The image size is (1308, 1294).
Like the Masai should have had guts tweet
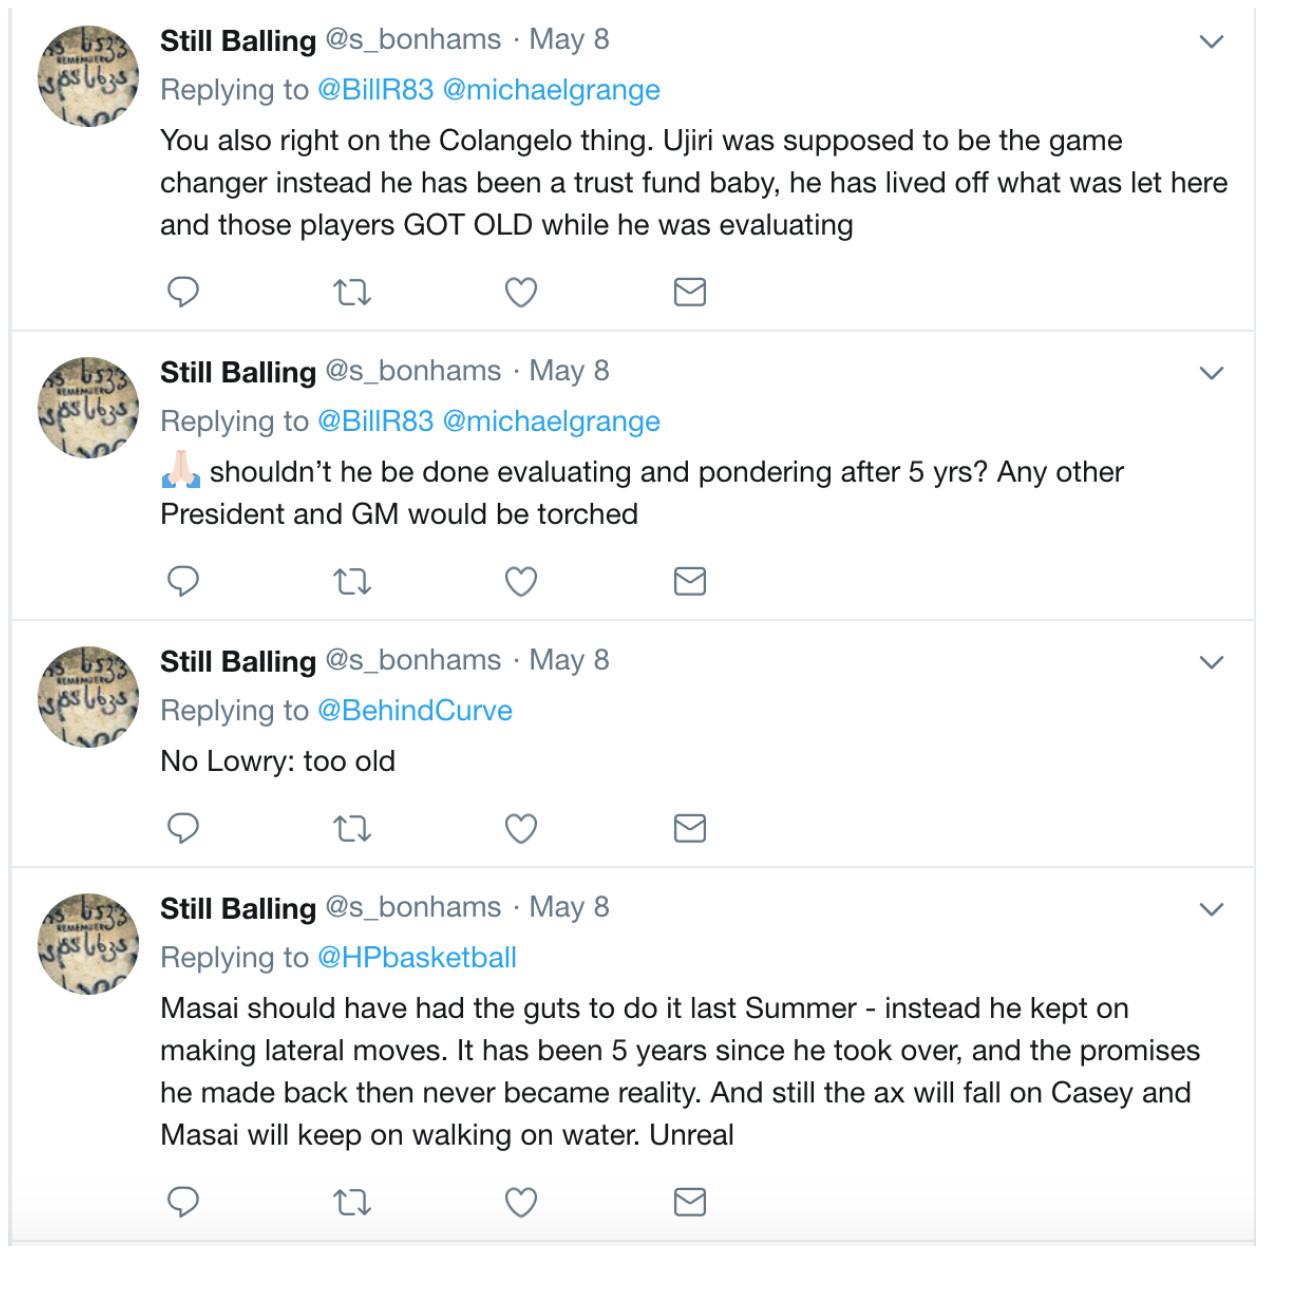click(520, 1202)
